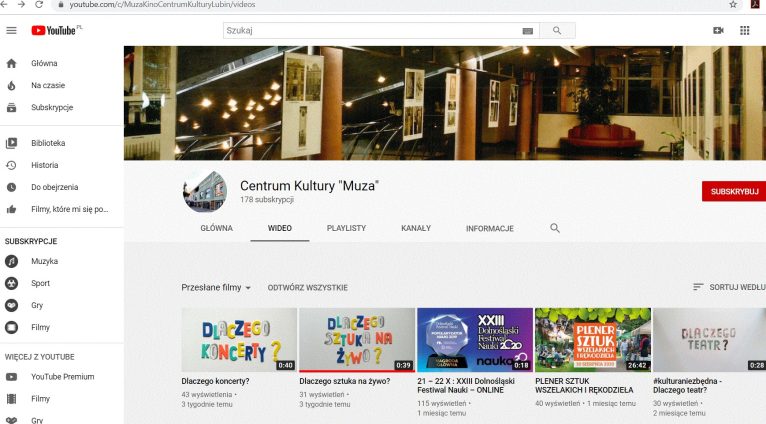Switch to the INFORMACJE tab
The height and width of the screenshot is (424, 766).
(489, 228)
